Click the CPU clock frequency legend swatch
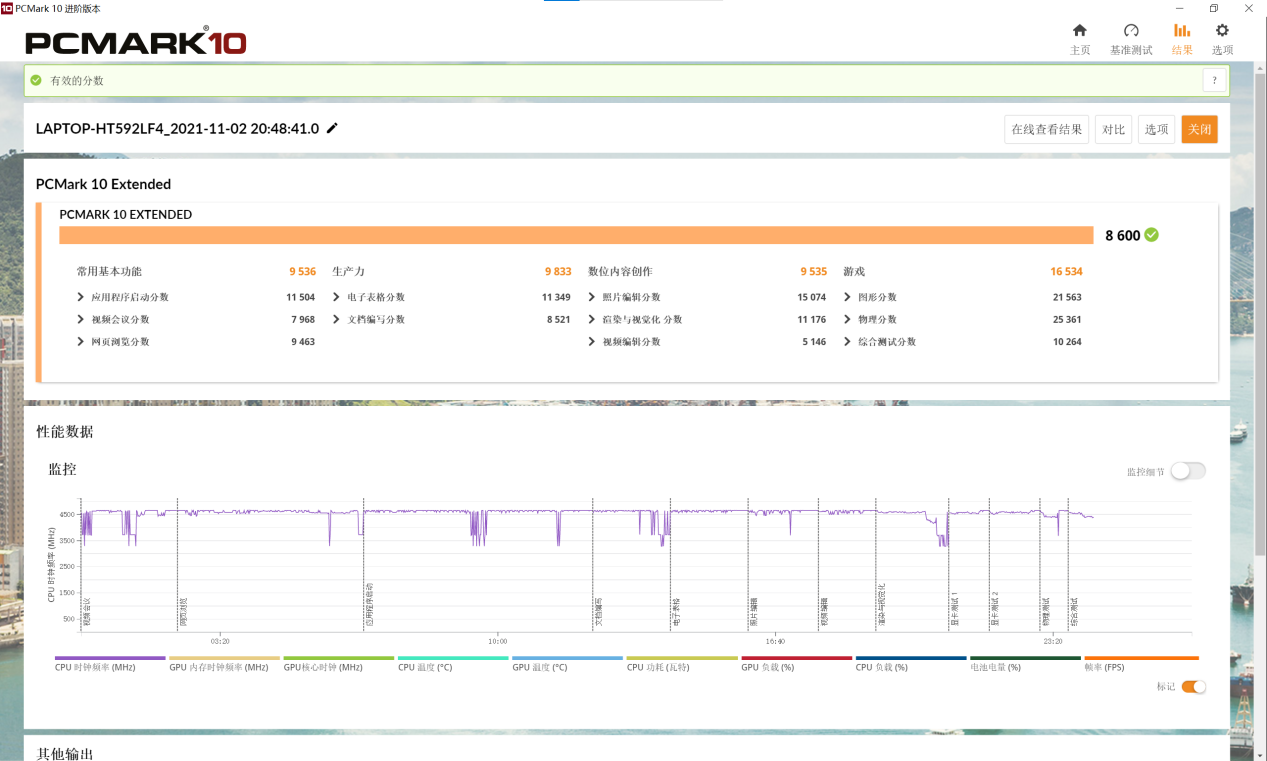The image size is (1267, 761). coord(110,658)
